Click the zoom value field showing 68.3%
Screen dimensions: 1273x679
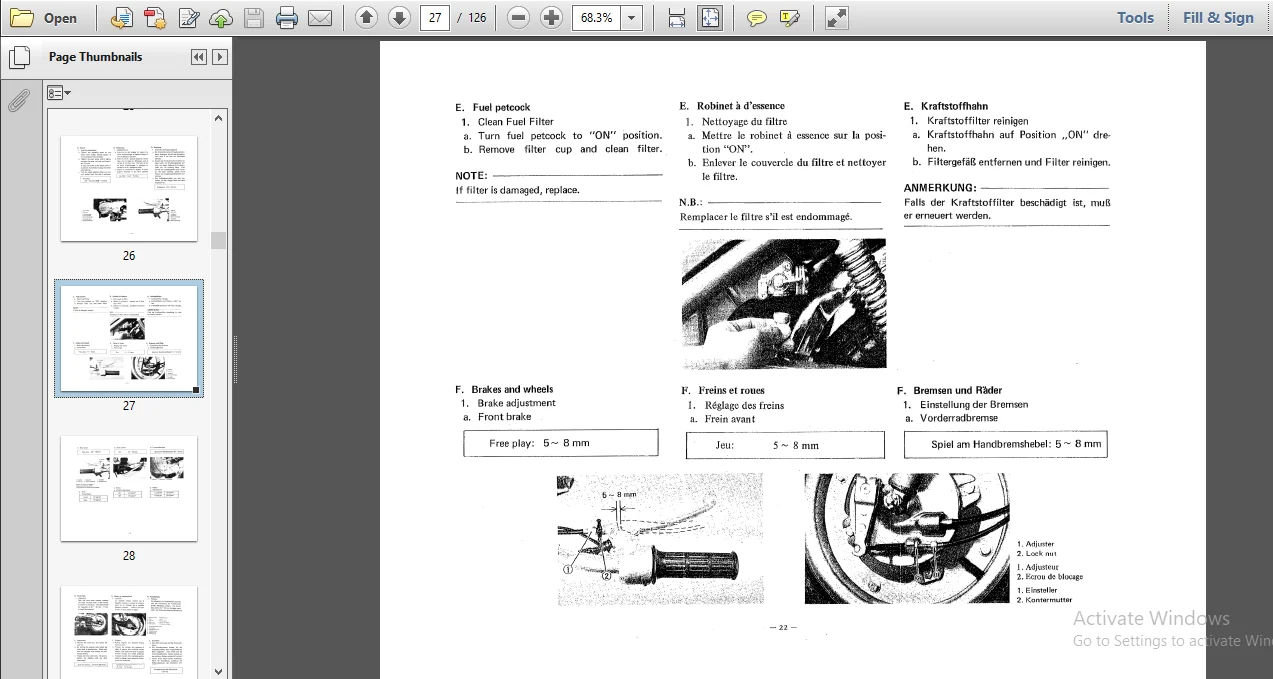pyautogui.click(x=596, y=17)
